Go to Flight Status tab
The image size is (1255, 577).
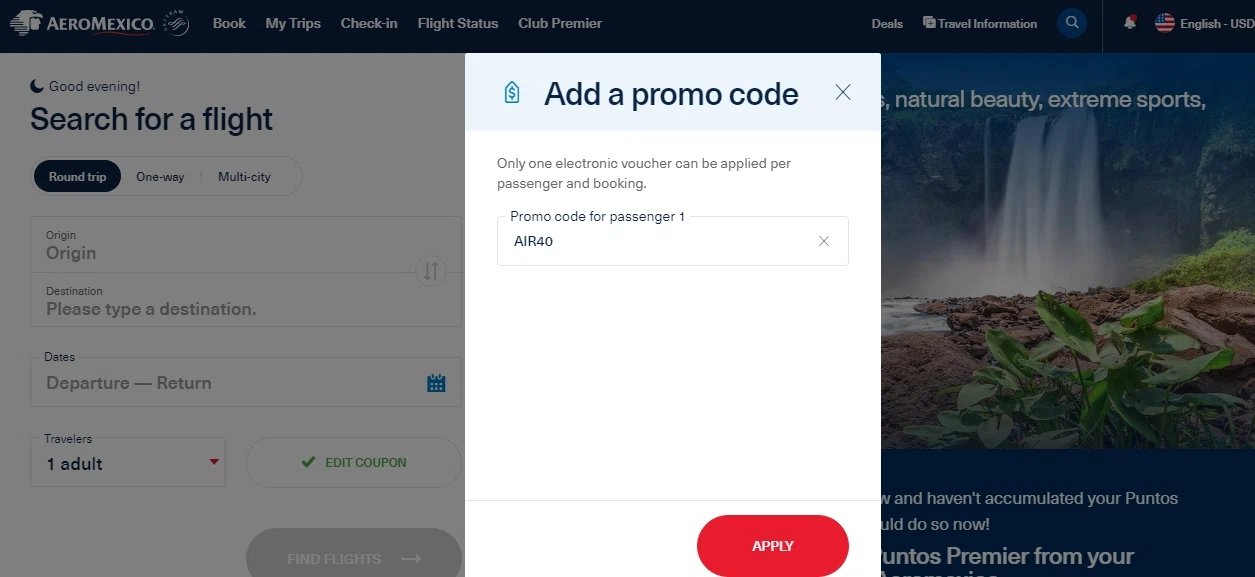(458, 23)
